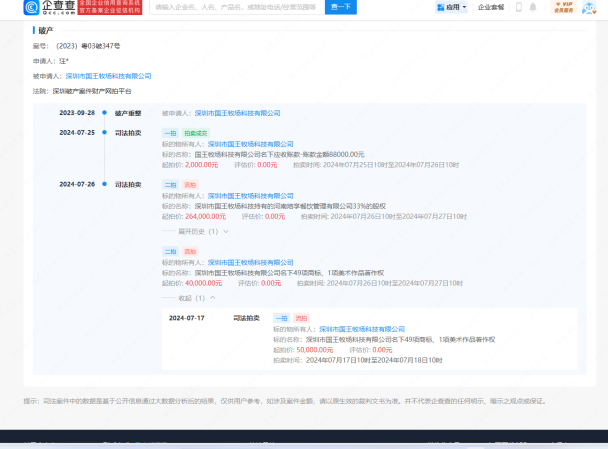Viewport: 608px width, 449px height.
Task: Expand 展开历史 (1) section
Action: (x=203, y=231)
